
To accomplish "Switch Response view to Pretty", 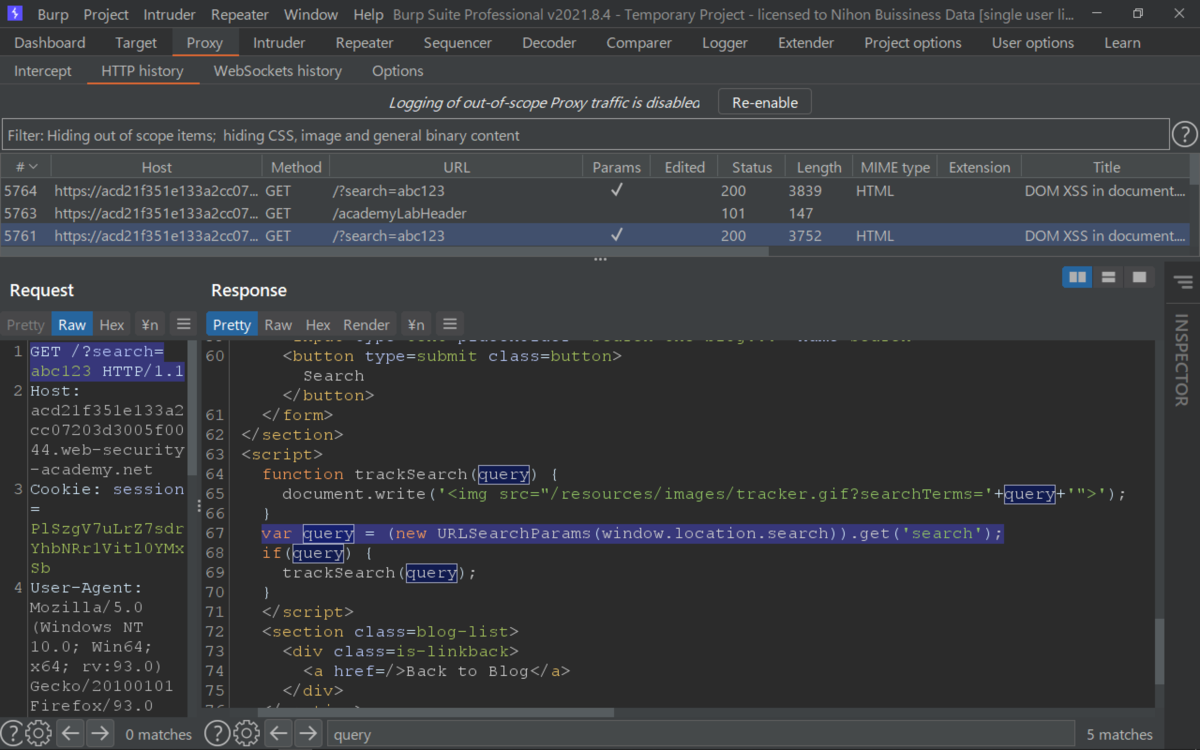I will point(232,324).
